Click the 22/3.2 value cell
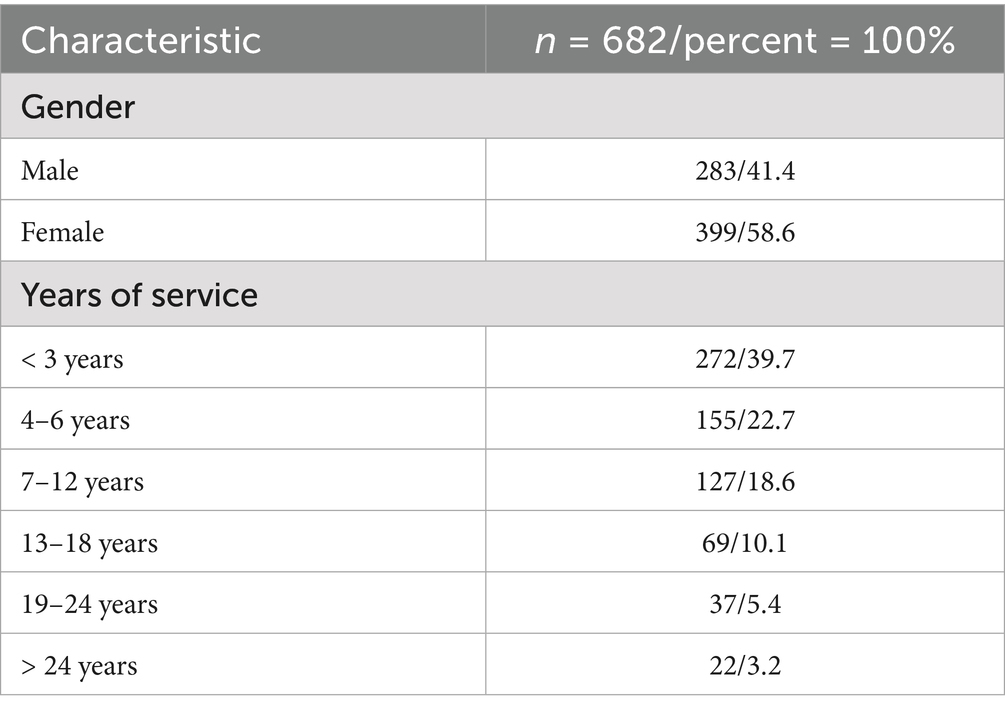The height and width of the screenshot is (713, 1005). 745,665
